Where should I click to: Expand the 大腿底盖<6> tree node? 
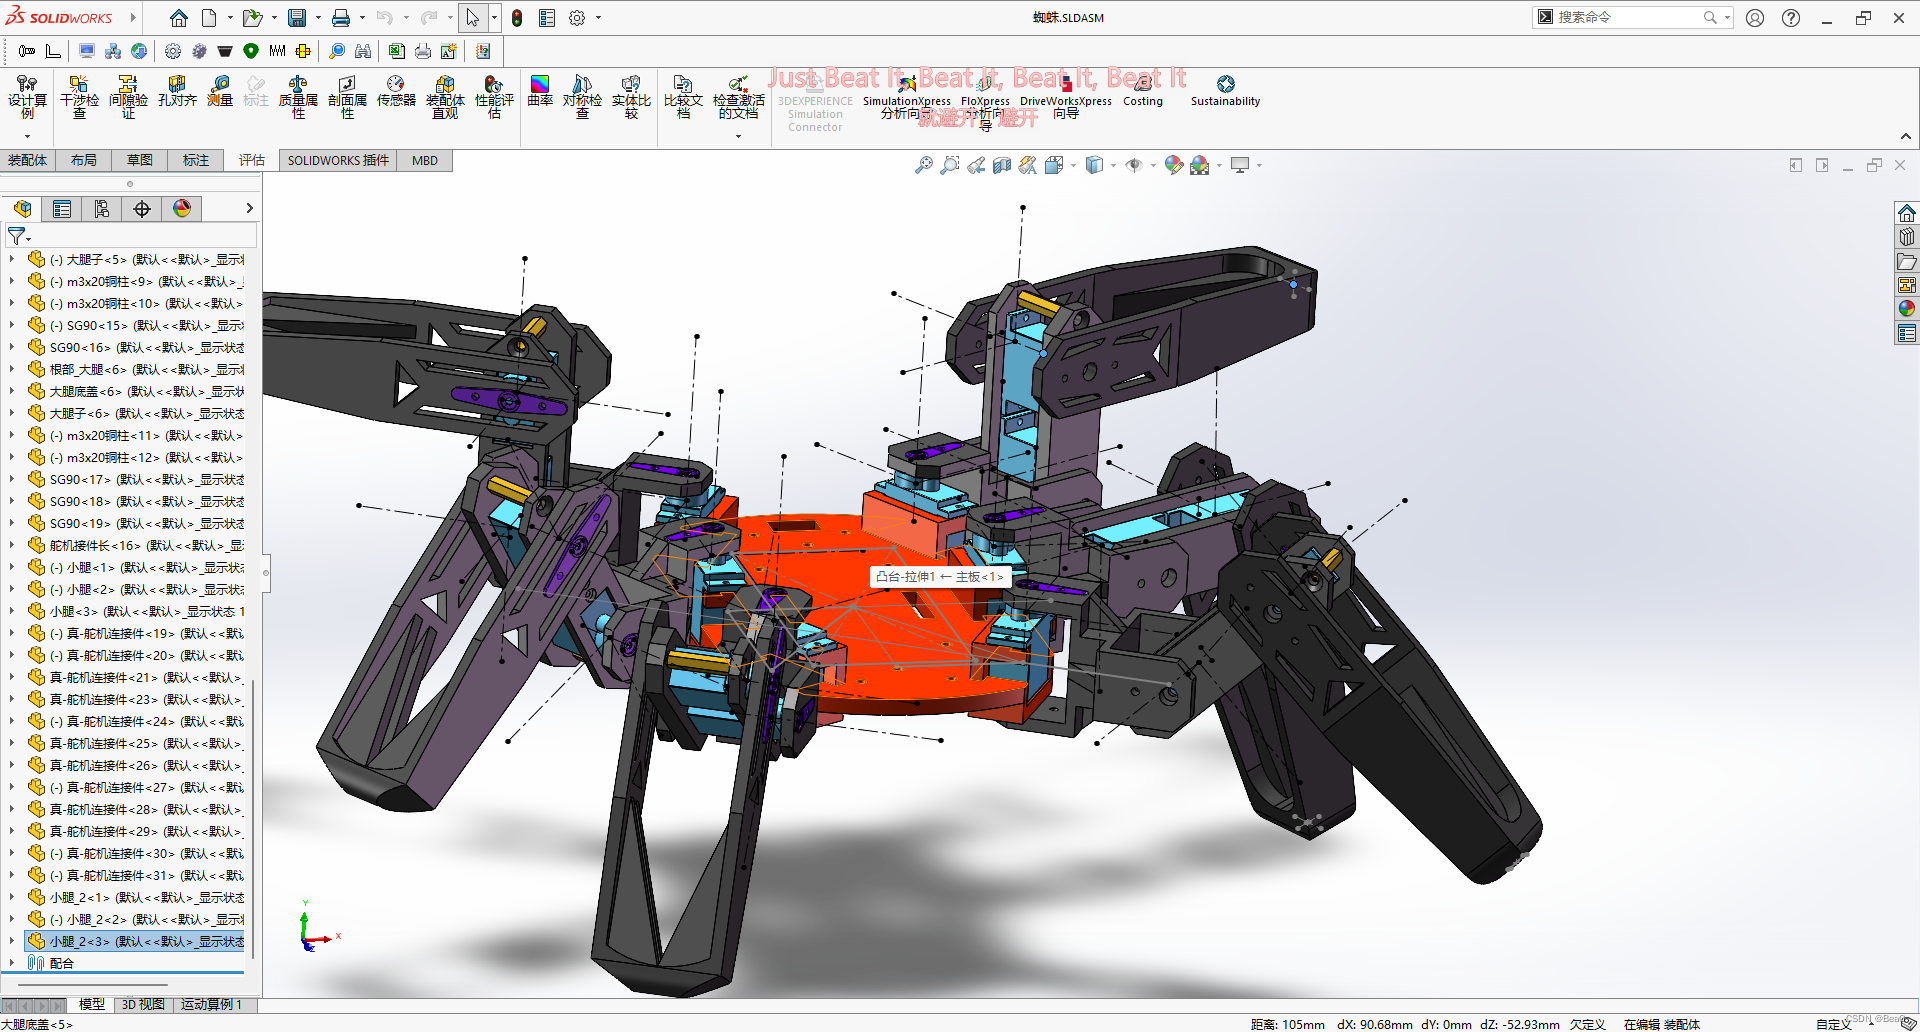coord(12,391)
